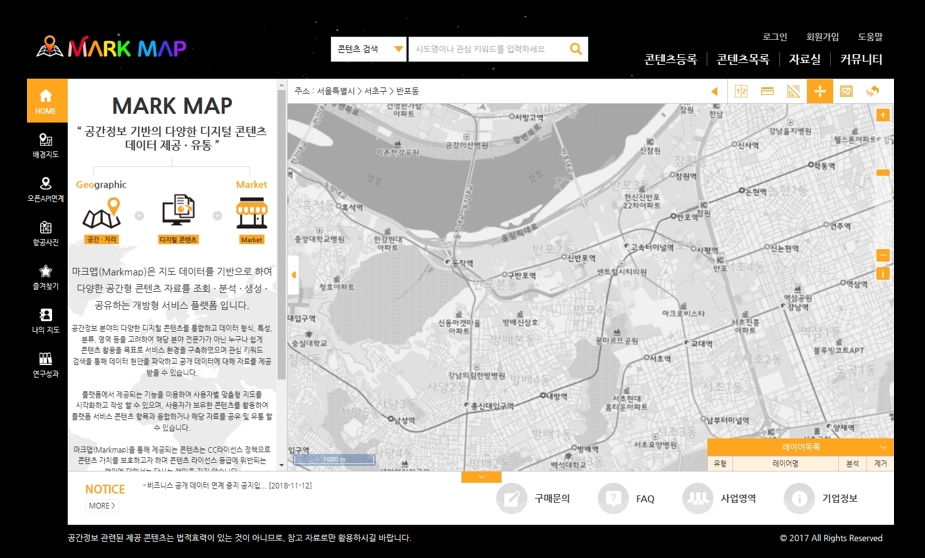This screenshot has width=925, height=558.
Task: Click the 고속터미널역 station on the map
Action: tap(648, 247)
